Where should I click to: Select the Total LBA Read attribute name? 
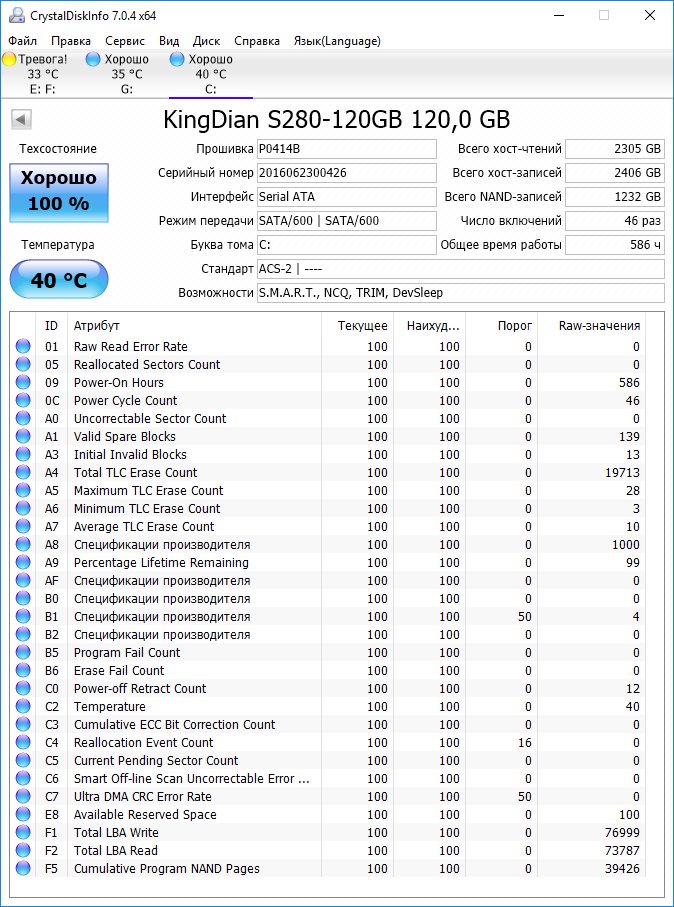(116, 850)
